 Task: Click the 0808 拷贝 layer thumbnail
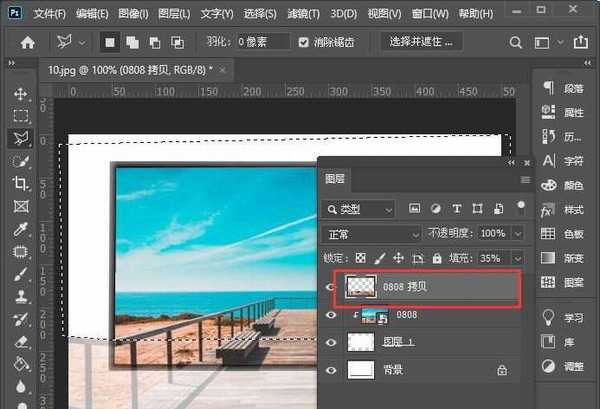coord(359,288)
